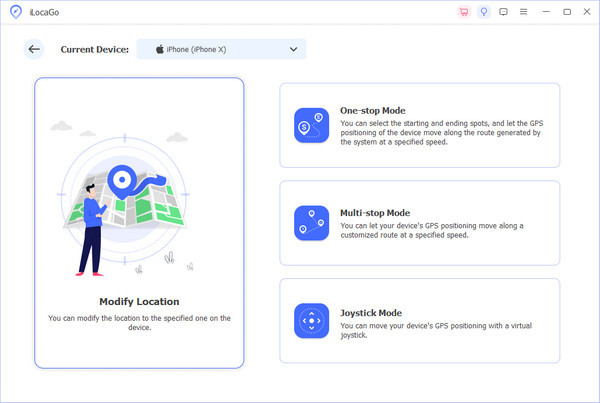This screenshot has width=600, height=403.
Task: Choose Joystick Mode title
Action: coord(372,311)
